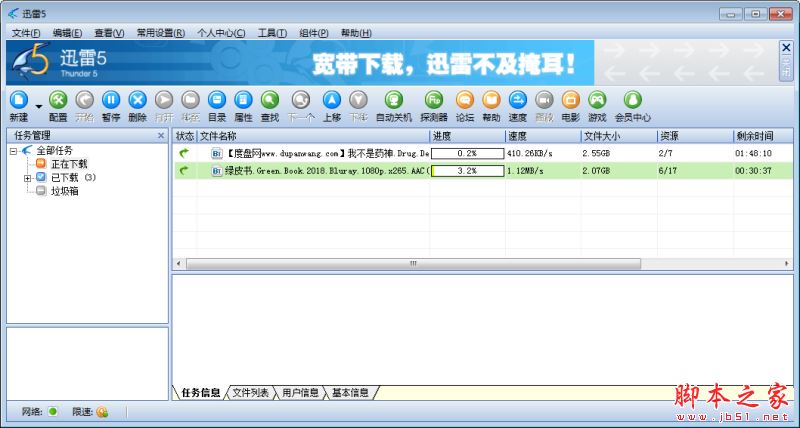800x428 pixels.
Task: Click the 3.2% progress bar
Action: pyautogui.click(x=467, y=171)
